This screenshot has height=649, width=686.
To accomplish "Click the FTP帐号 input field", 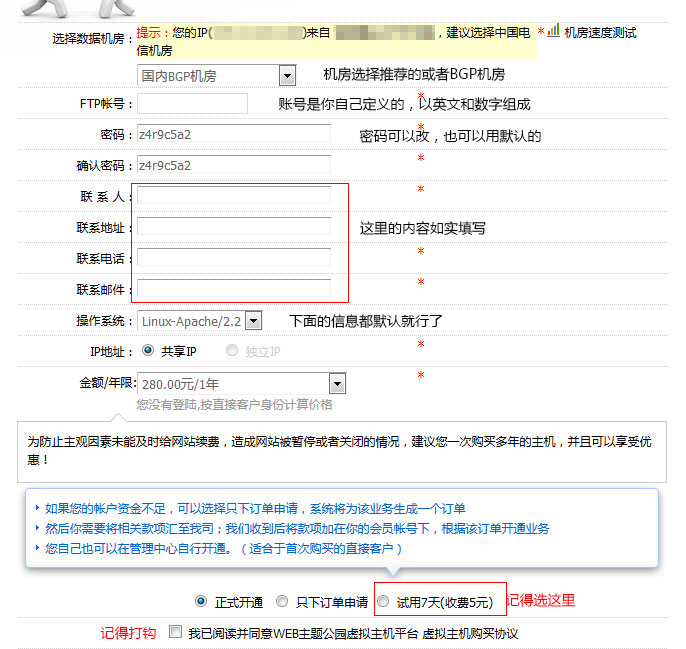I will click(x=192, y=104).
